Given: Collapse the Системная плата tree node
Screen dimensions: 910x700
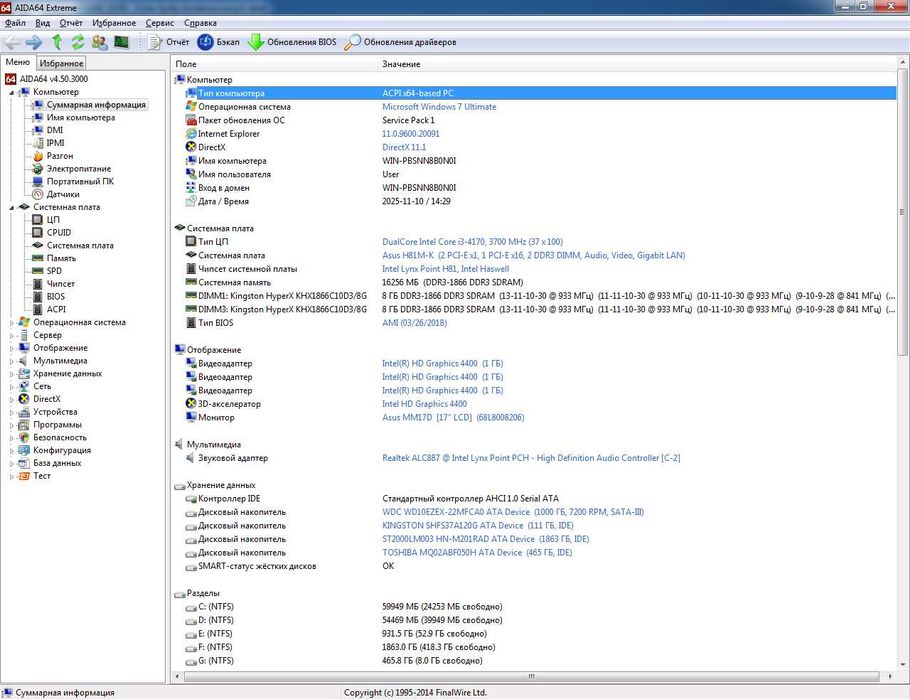Looking at the screenshot, I should pyautogui.click(x=11, y=207).
